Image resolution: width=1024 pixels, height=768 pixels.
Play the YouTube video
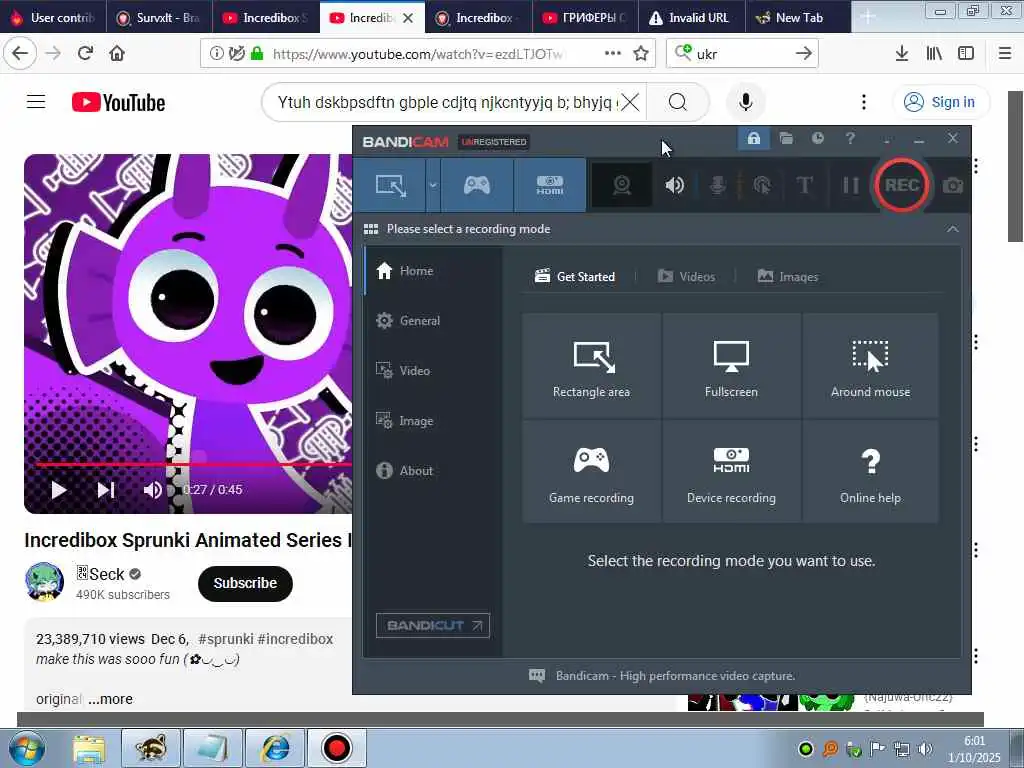59,490
